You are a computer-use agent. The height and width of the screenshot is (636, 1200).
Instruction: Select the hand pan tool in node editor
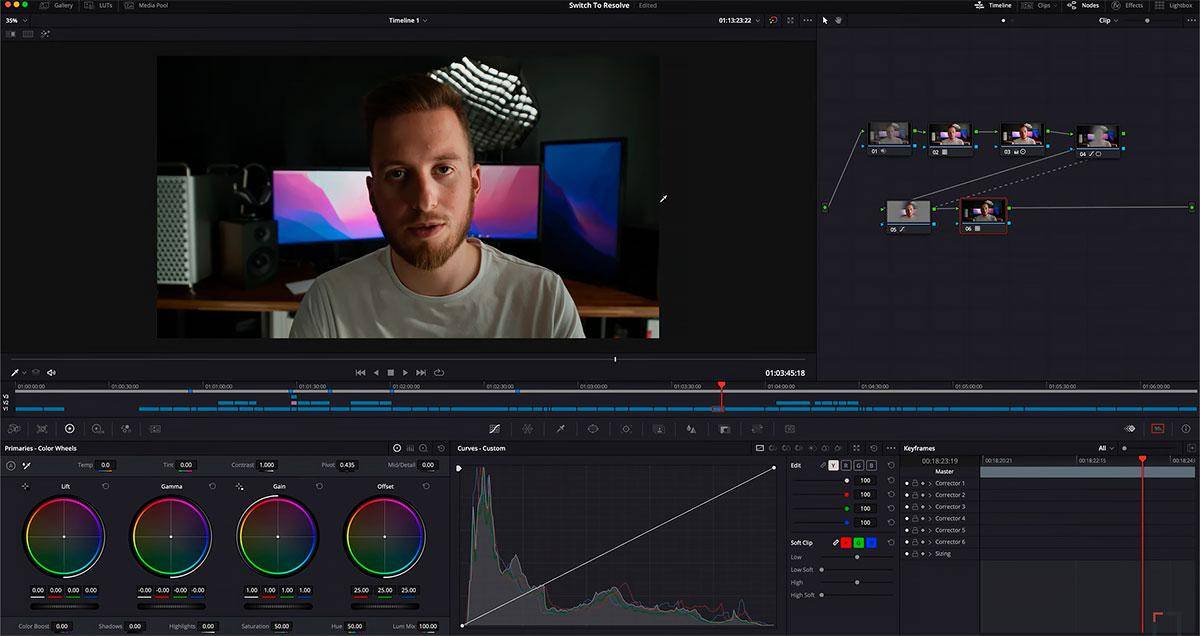[x=838, y=20]
